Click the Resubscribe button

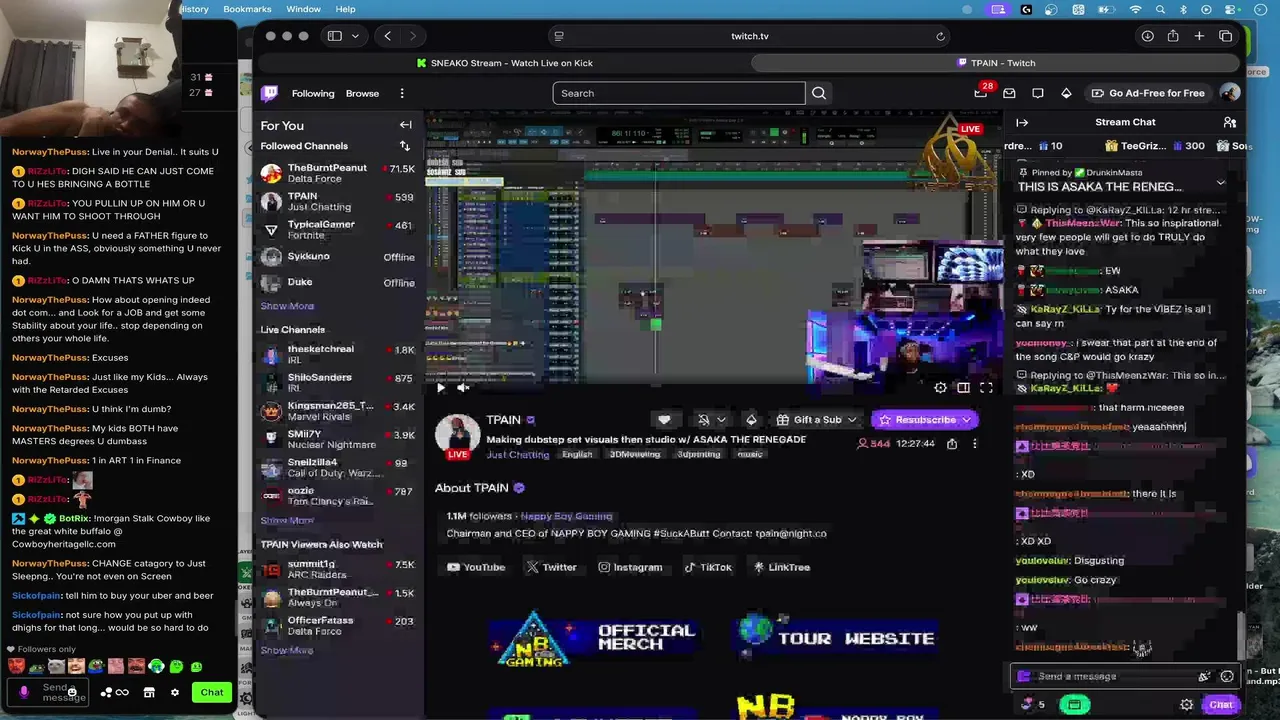tap(924, 420)
